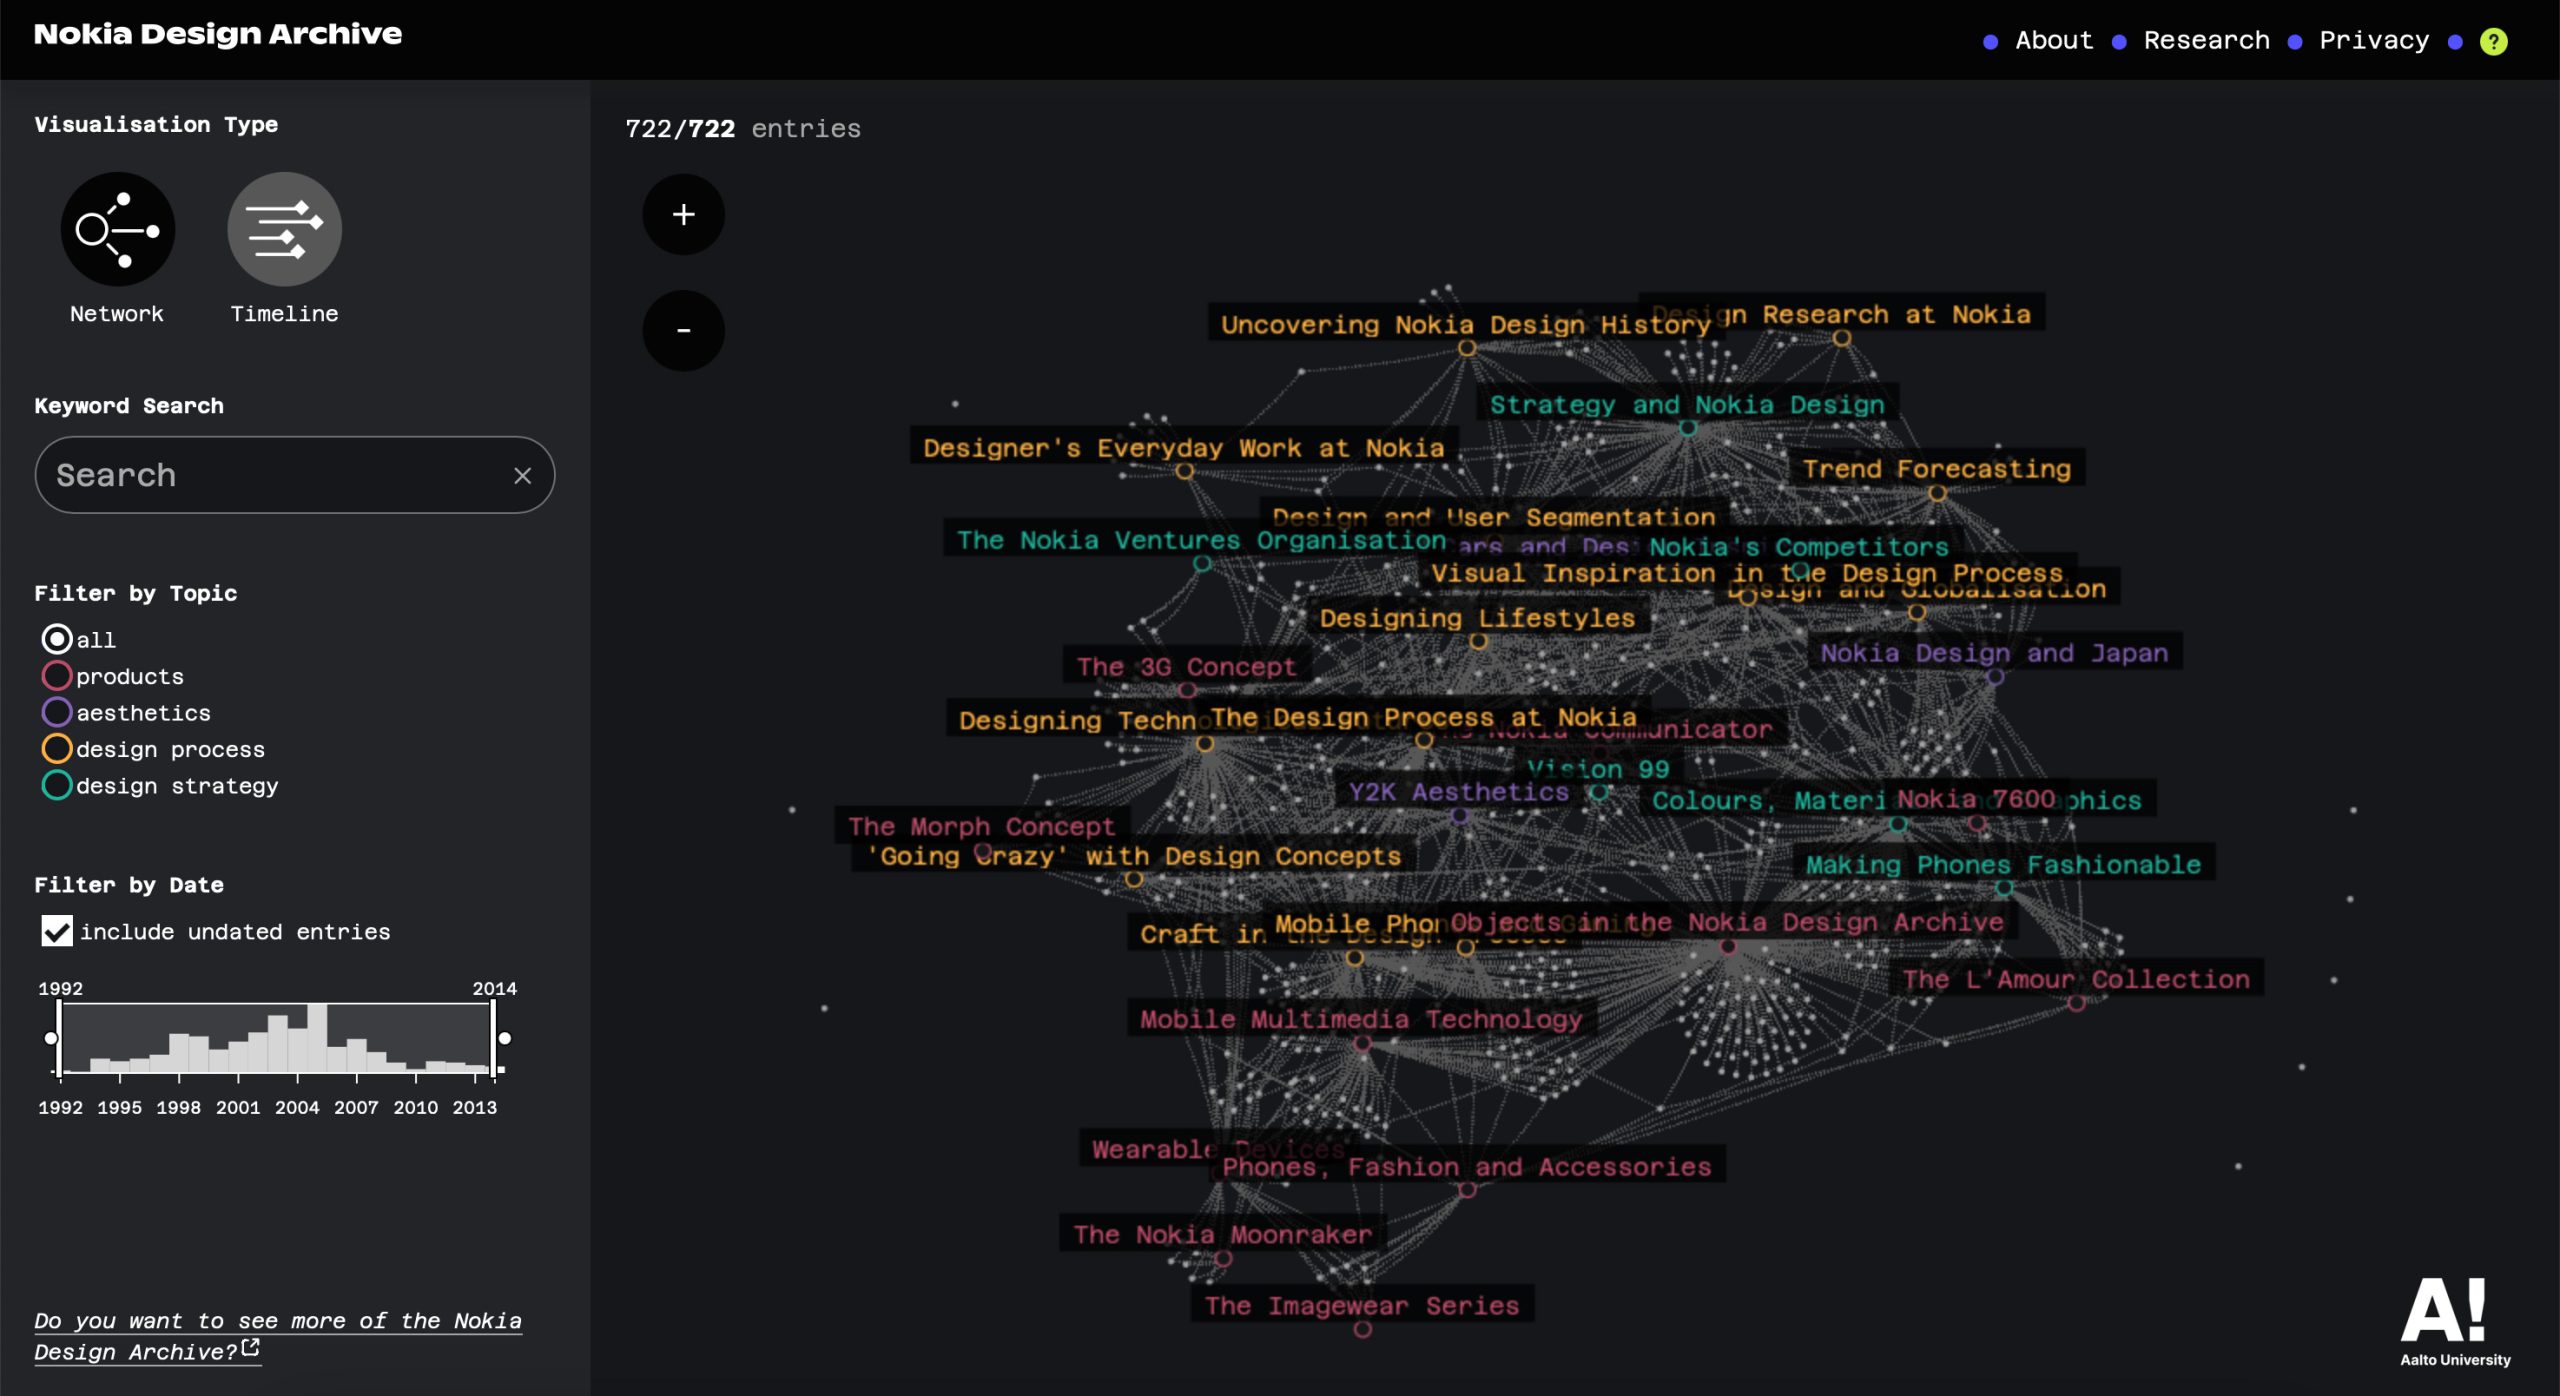Zoom out with the minus button

pos(683,331)
